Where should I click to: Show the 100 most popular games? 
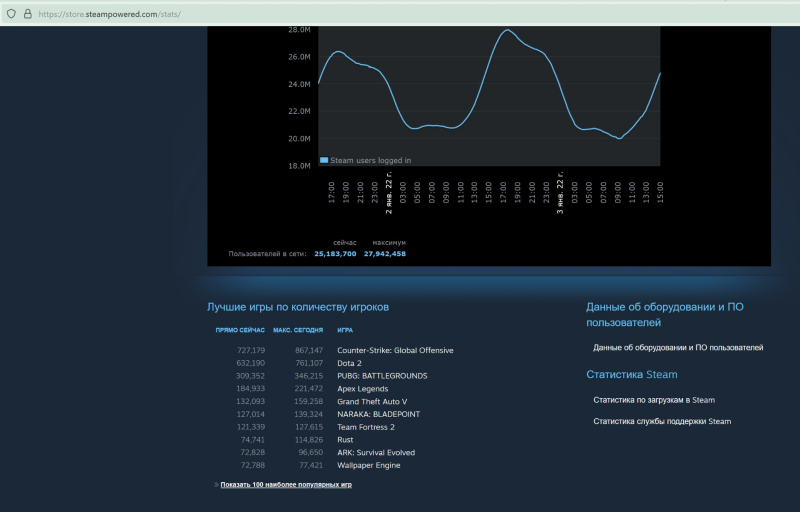pyautogui.click(x=285, y=484)
